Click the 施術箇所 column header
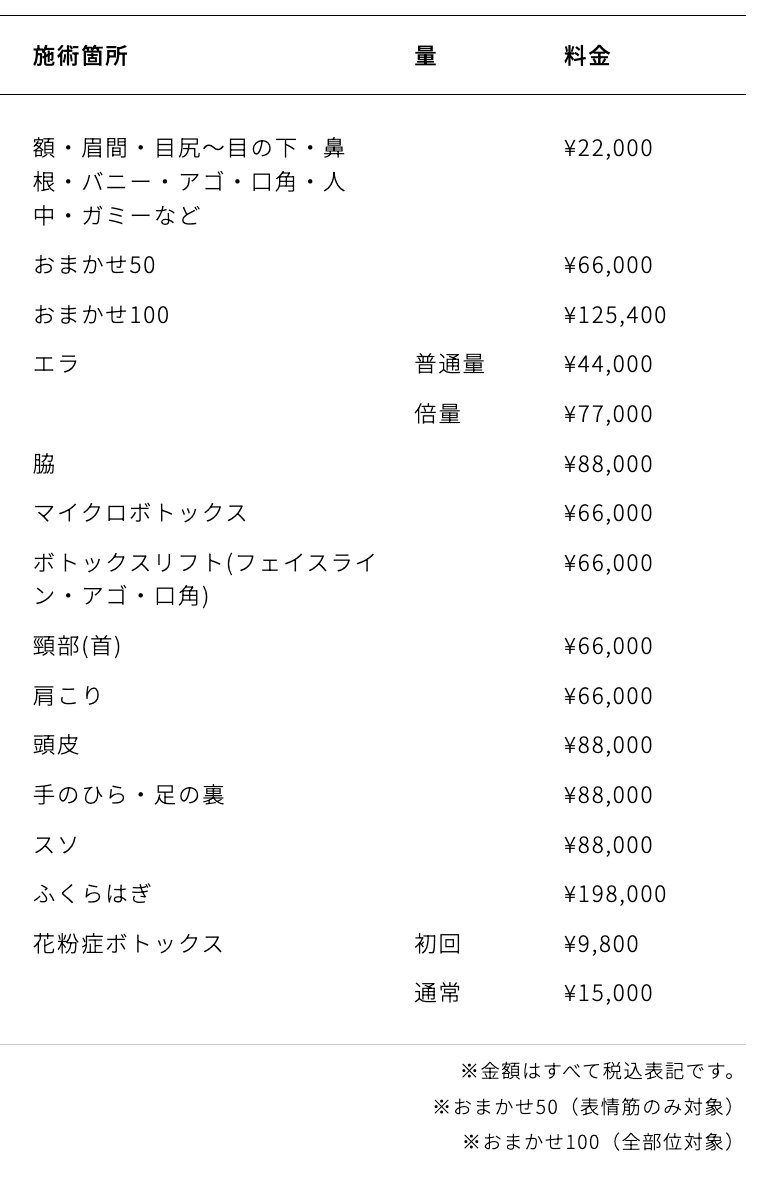 coord(80,57)
